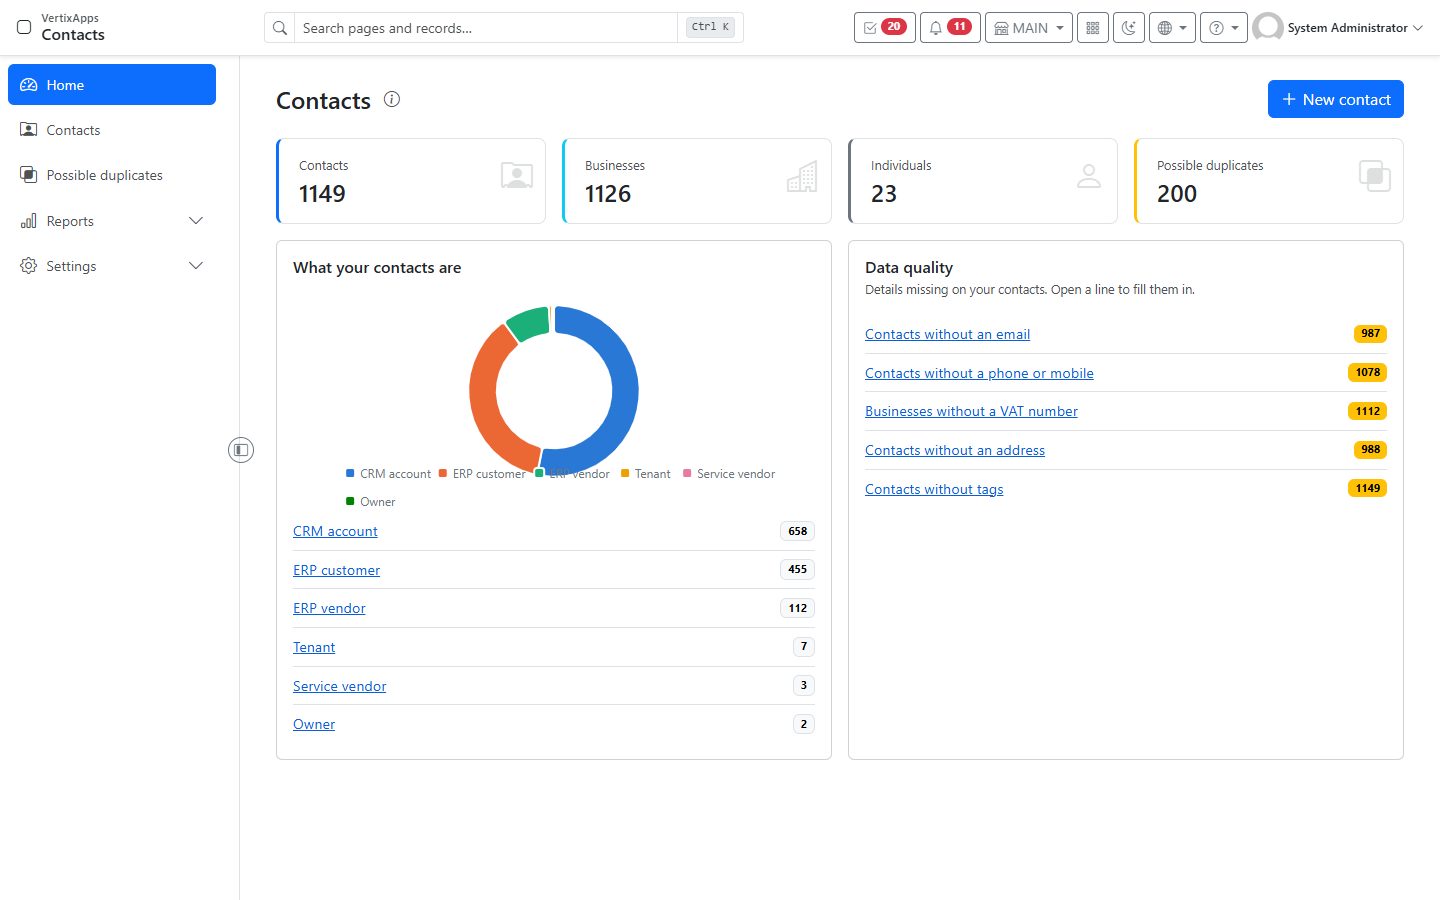This screenshot has width=1440, height=900.
Task: Open the apps grid icon
Action: pos(1093,28)
